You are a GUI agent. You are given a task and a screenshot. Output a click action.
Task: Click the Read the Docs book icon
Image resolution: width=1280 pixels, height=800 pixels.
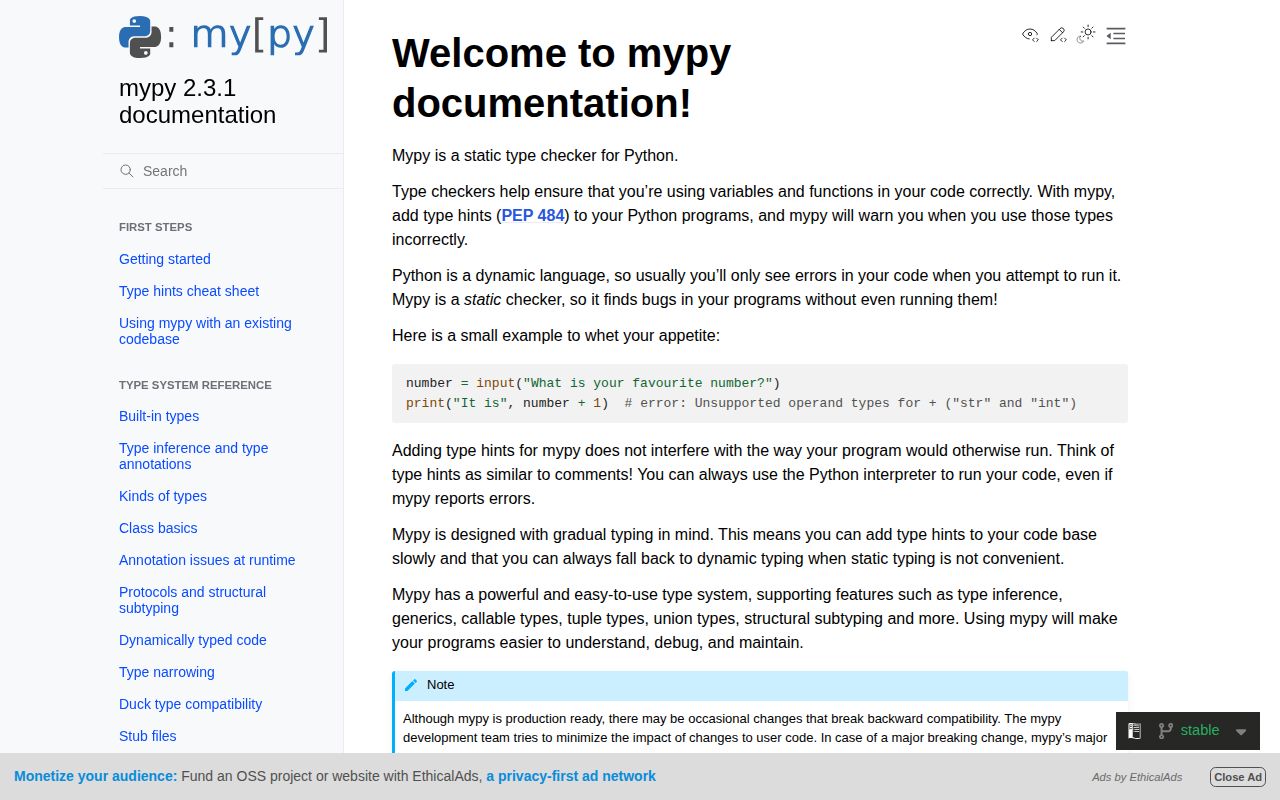tap(1134, 731)
